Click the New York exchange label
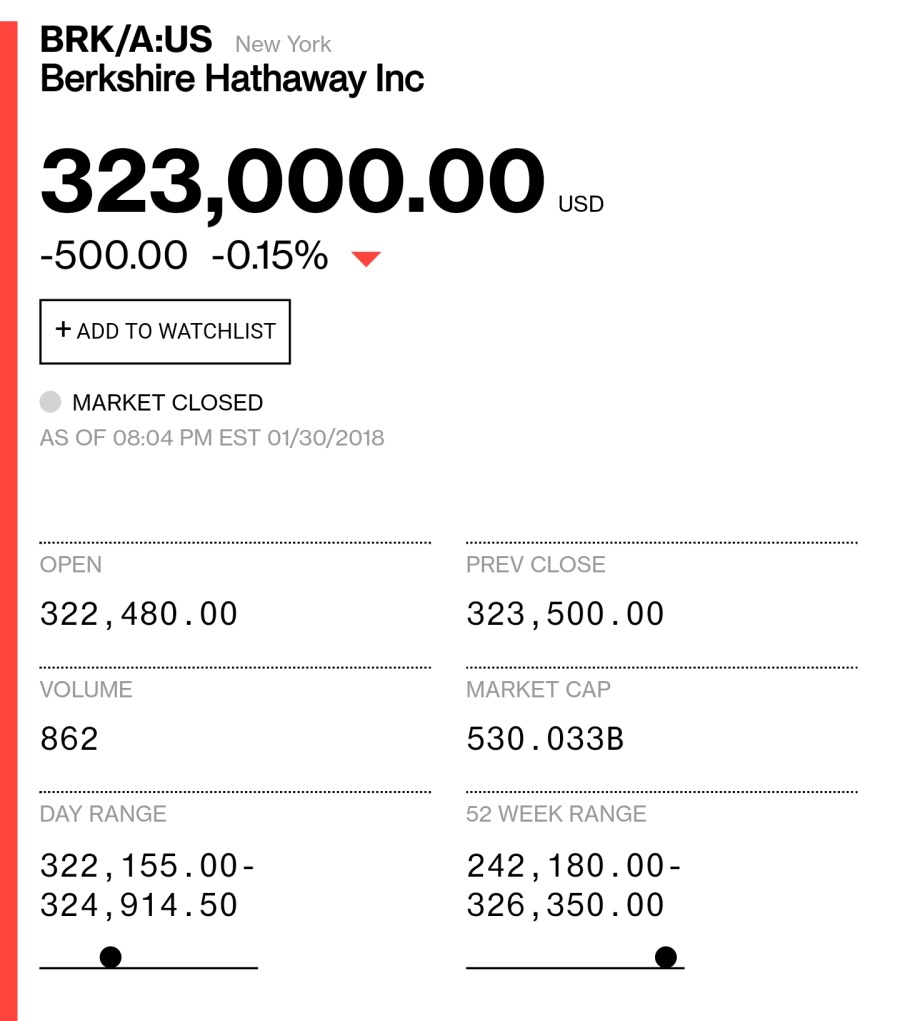Viewport: 900px width, 1021px height. (283, 44)
